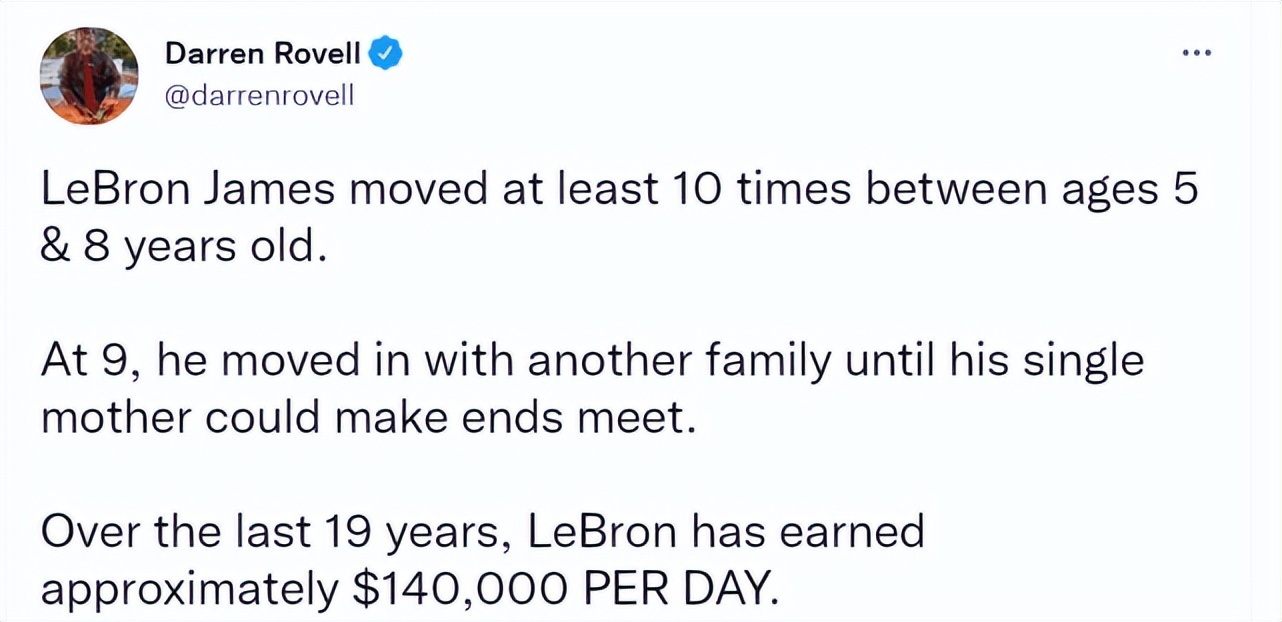Open the @darrenrovell handle link
The width and height of the screenshot is (1282, 622).
(x=257, y=97)
